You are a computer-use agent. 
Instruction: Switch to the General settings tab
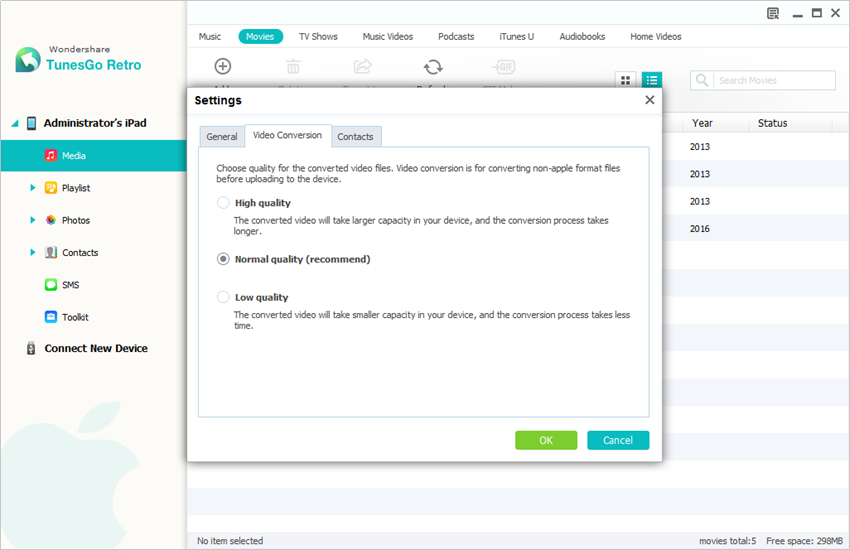point(221,137)
